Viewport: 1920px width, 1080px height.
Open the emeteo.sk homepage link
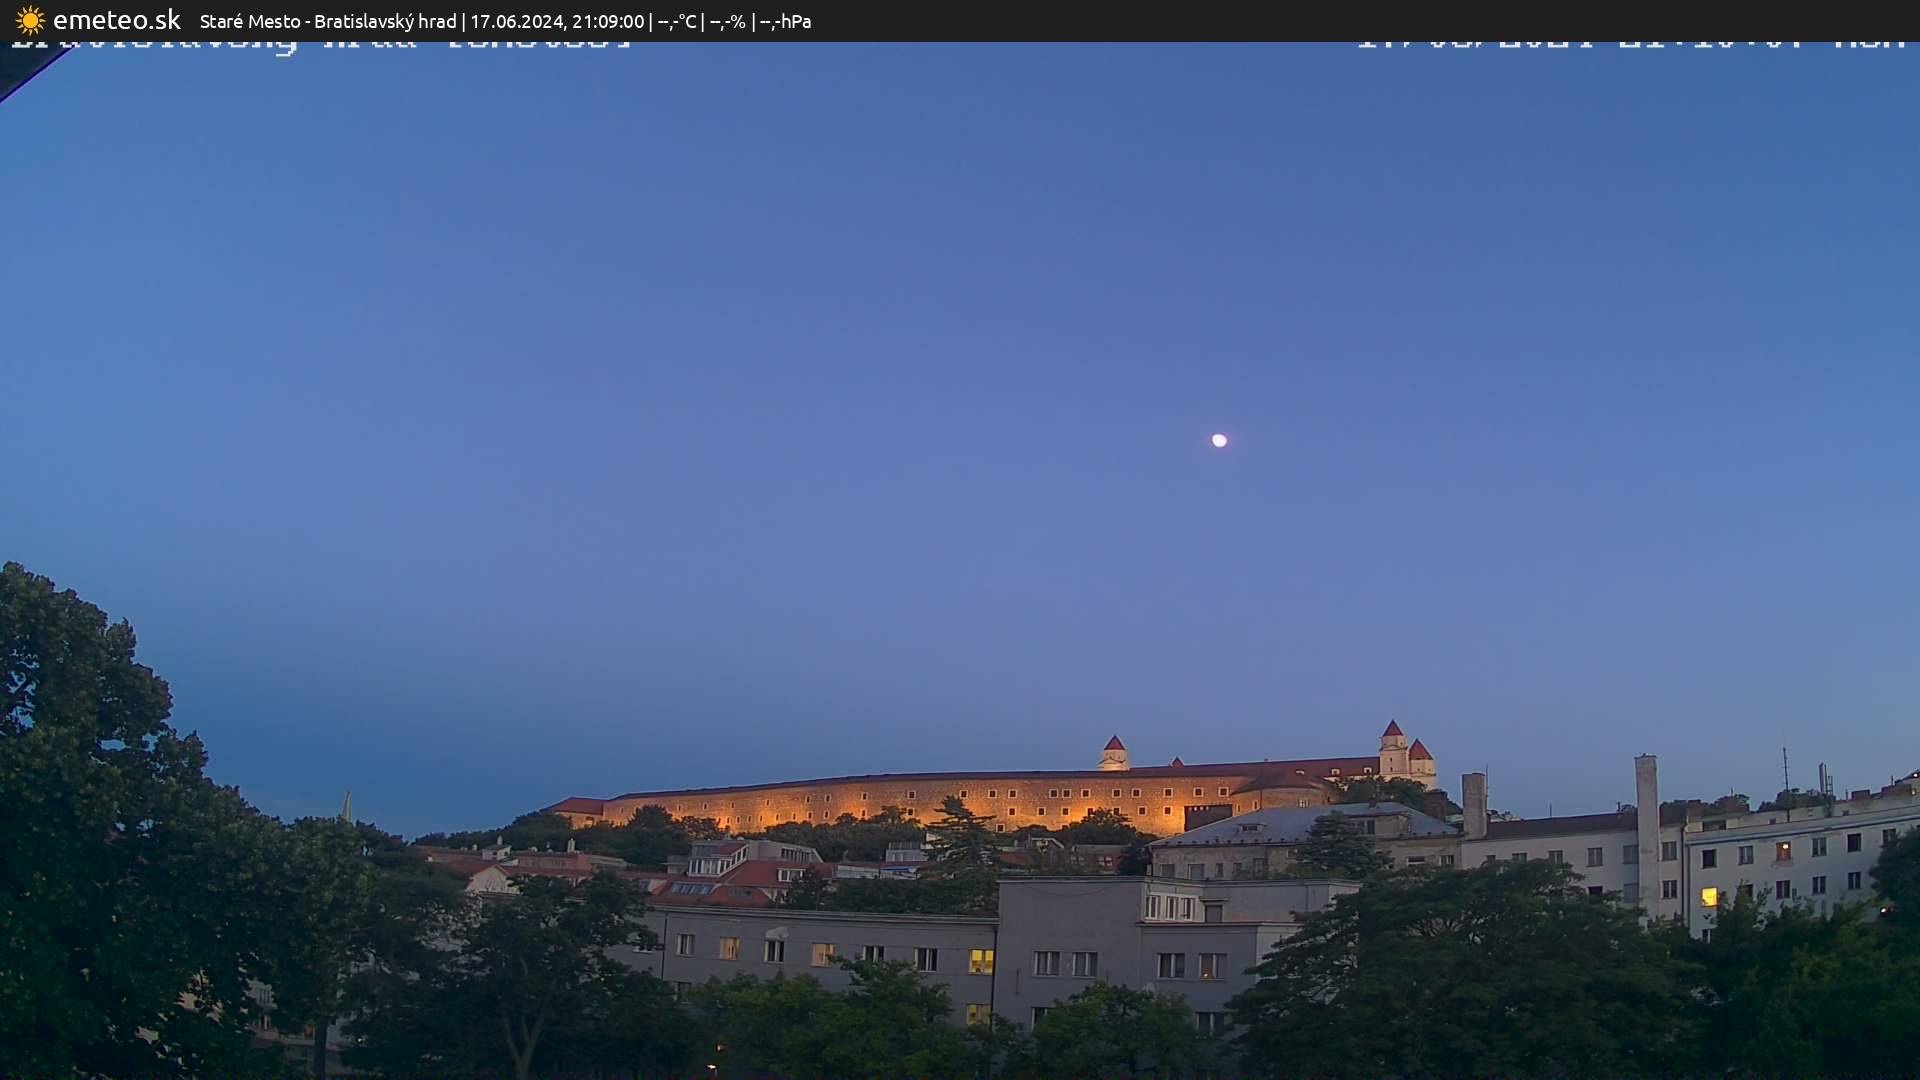116,19
